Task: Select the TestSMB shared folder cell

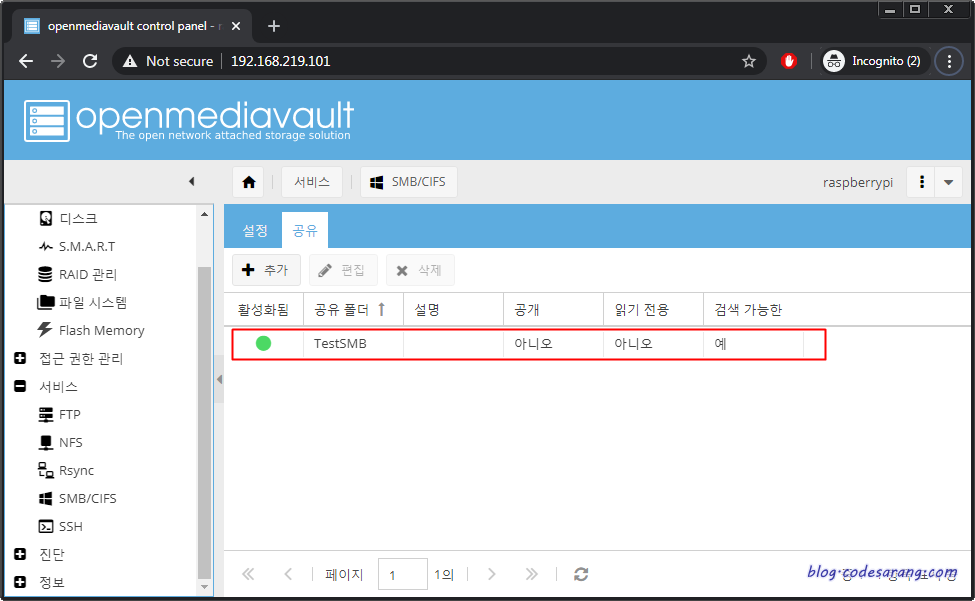Action: coord(353,344)
